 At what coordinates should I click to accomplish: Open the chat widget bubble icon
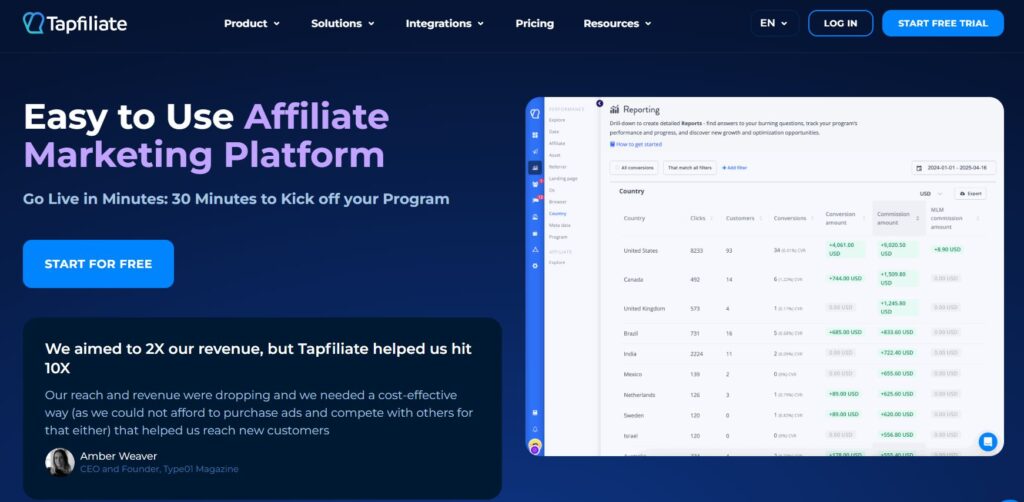(987, 441)
